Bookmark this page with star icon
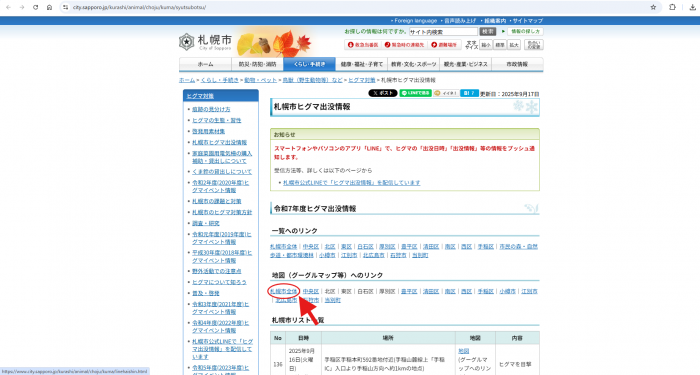 tap(653, 7)
